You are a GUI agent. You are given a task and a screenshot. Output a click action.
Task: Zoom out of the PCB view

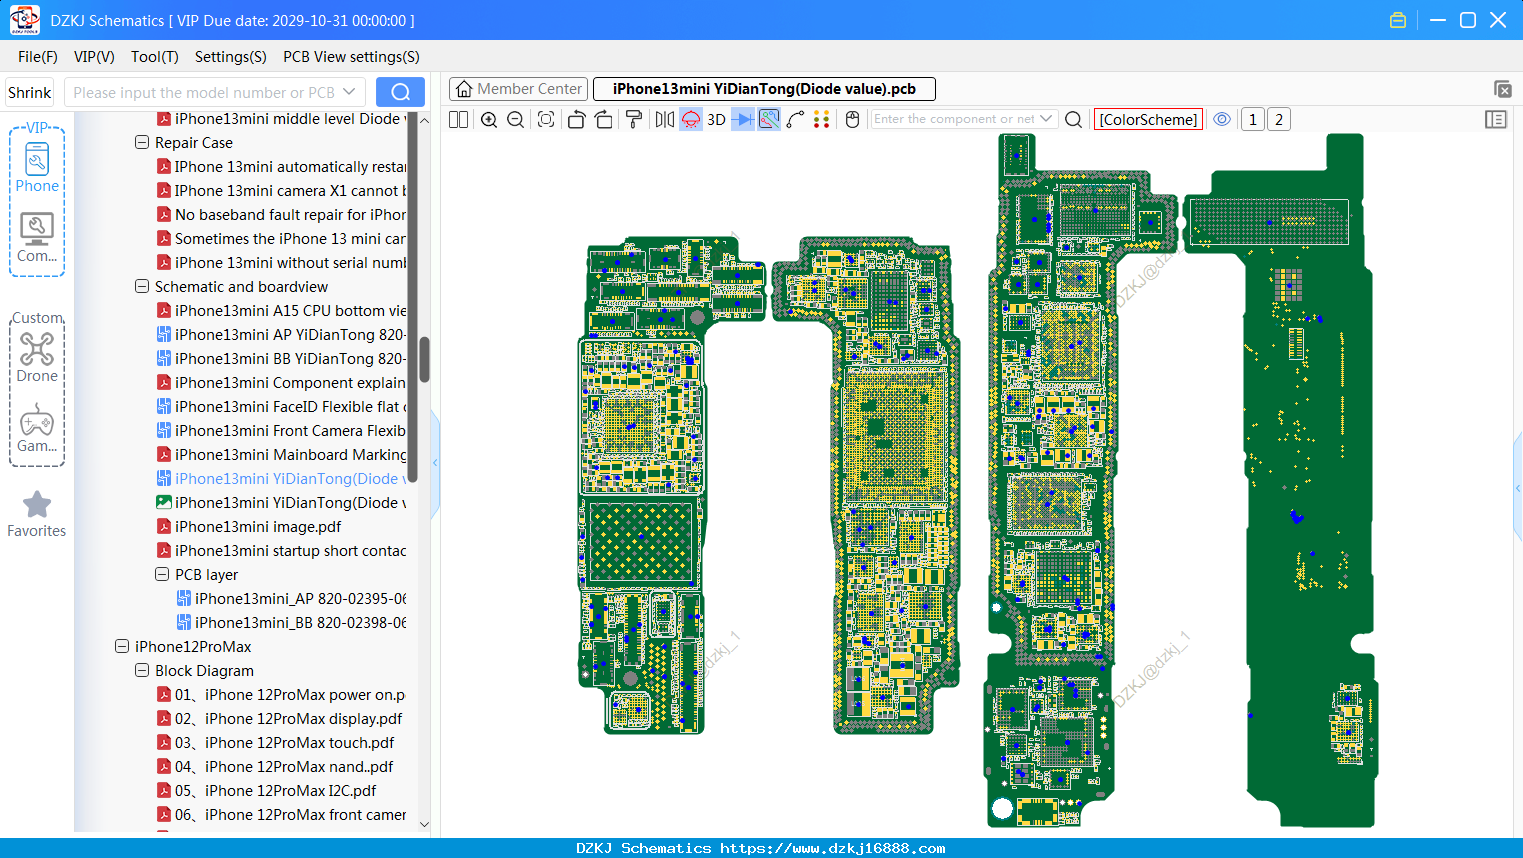516,120
